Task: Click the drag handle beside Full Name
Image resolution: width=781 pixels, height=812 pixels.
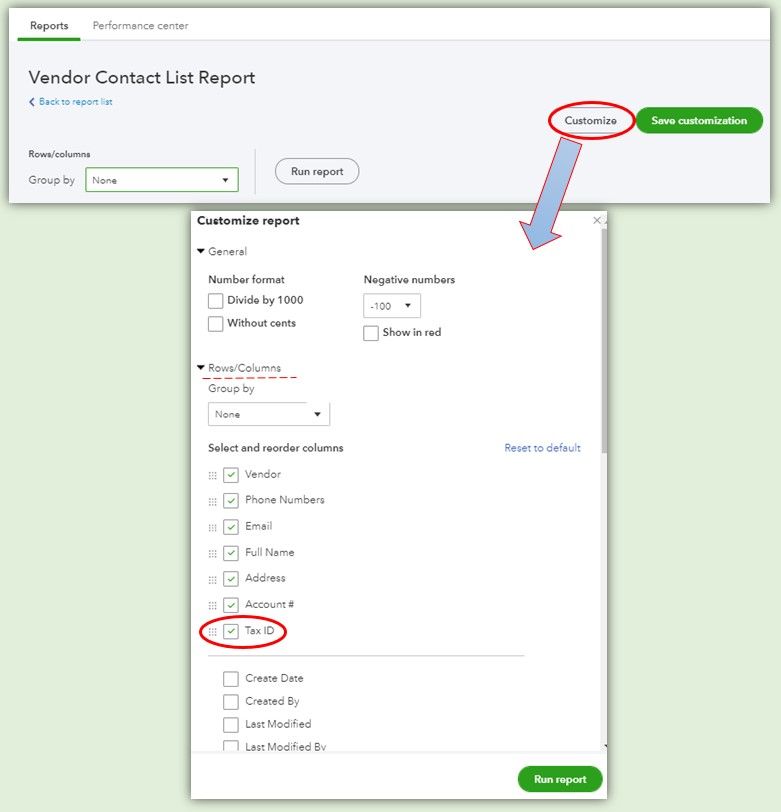Action: pos(212,554)
